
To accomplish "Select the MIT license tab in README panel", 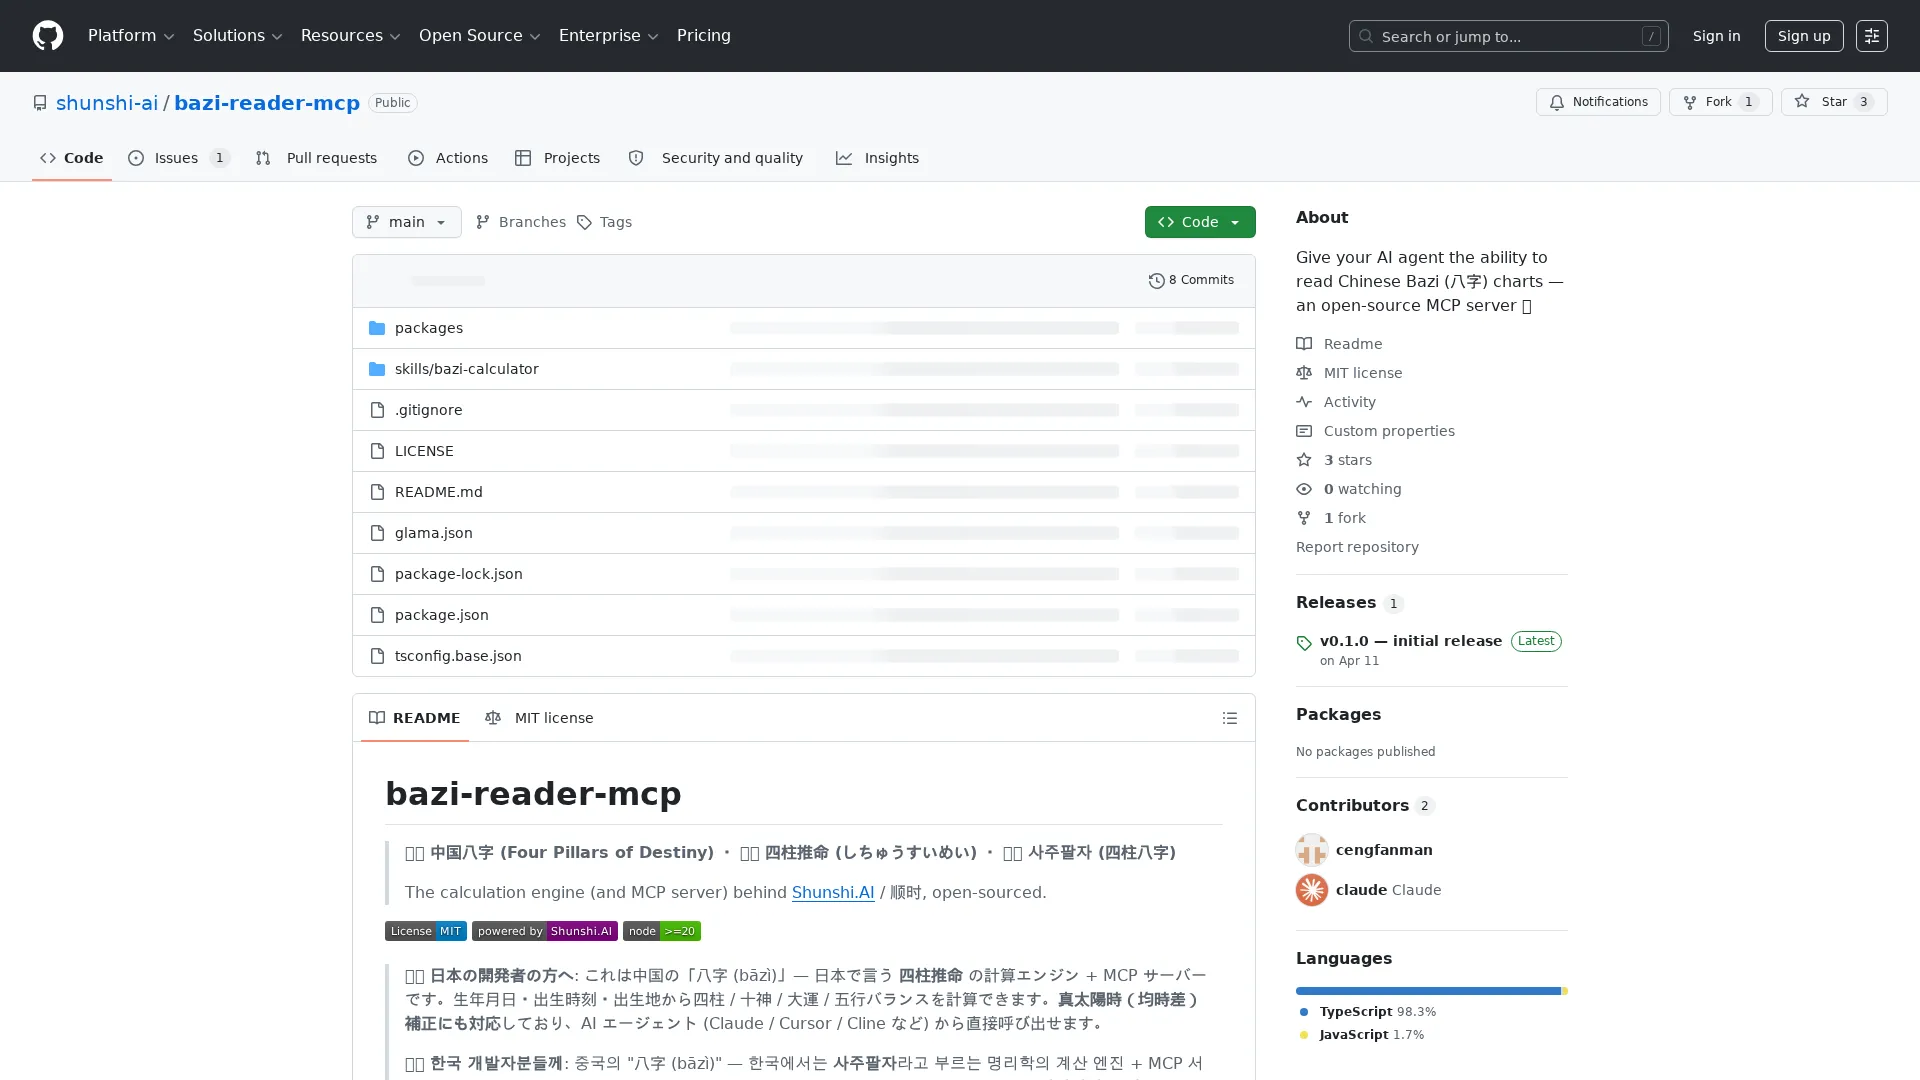I will pos(540,718).
